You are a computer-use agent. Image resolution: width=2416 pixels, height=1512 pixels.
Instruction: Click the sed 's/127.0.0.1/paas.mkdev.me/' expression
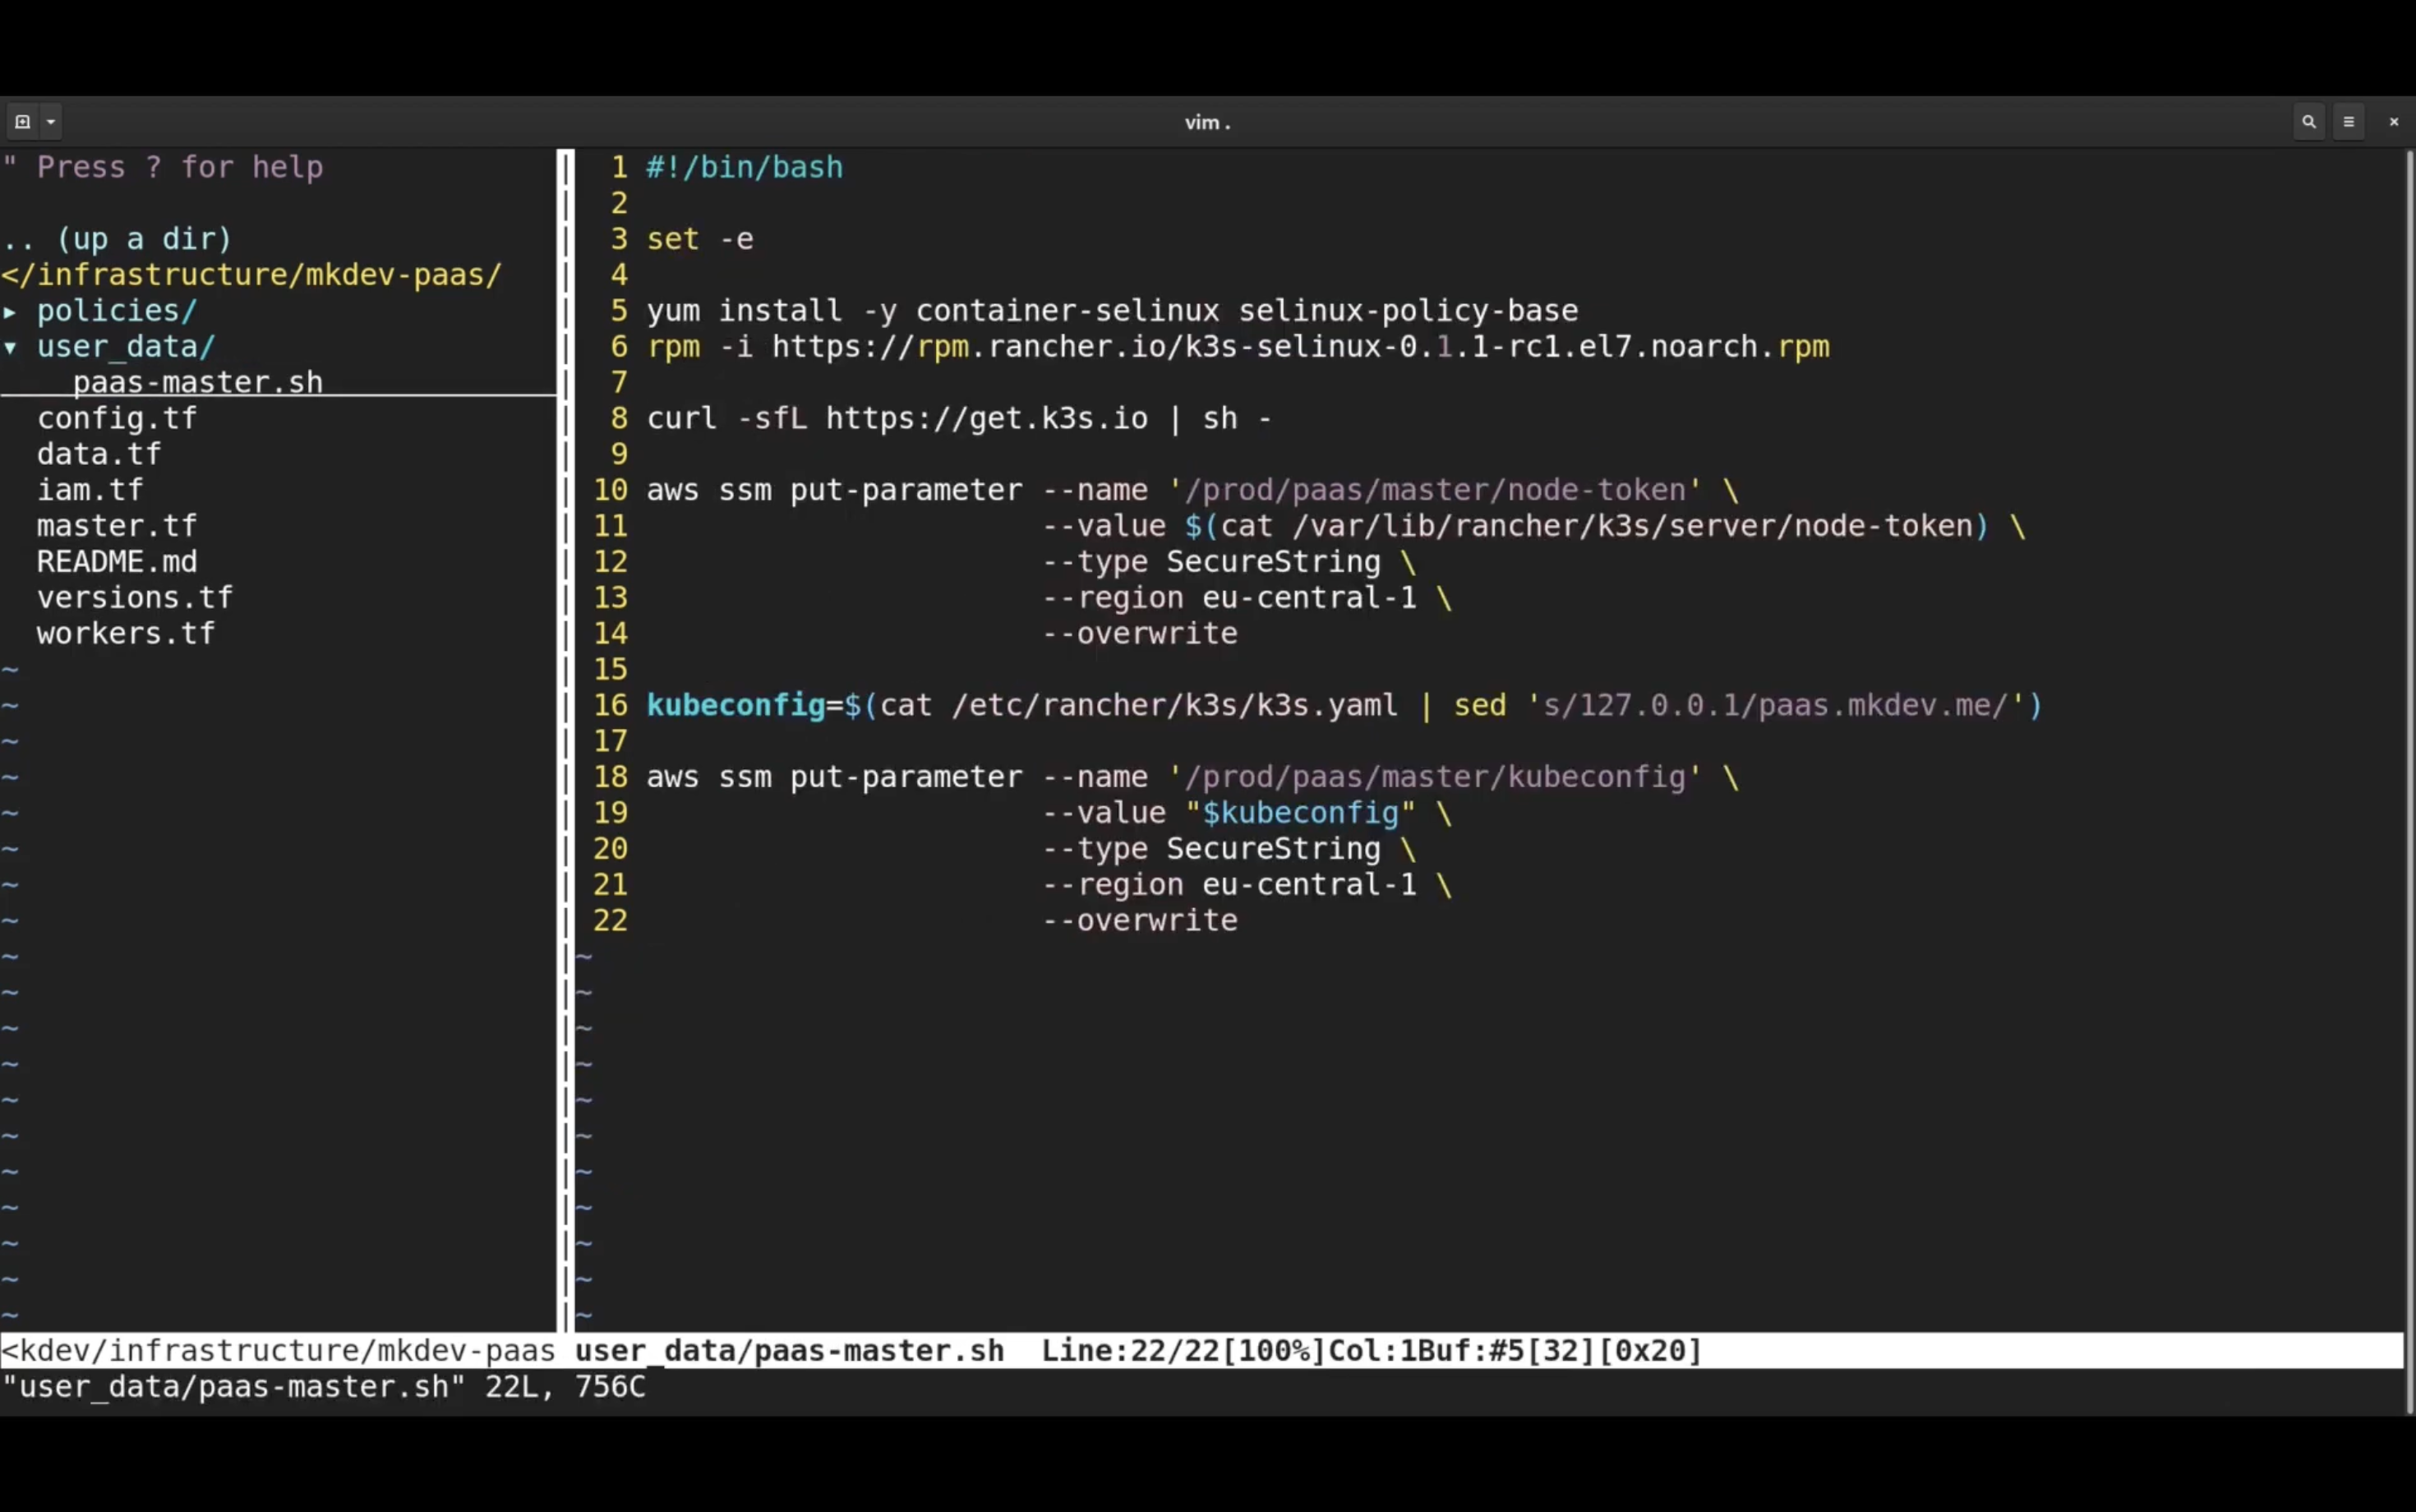point(1739,706)
